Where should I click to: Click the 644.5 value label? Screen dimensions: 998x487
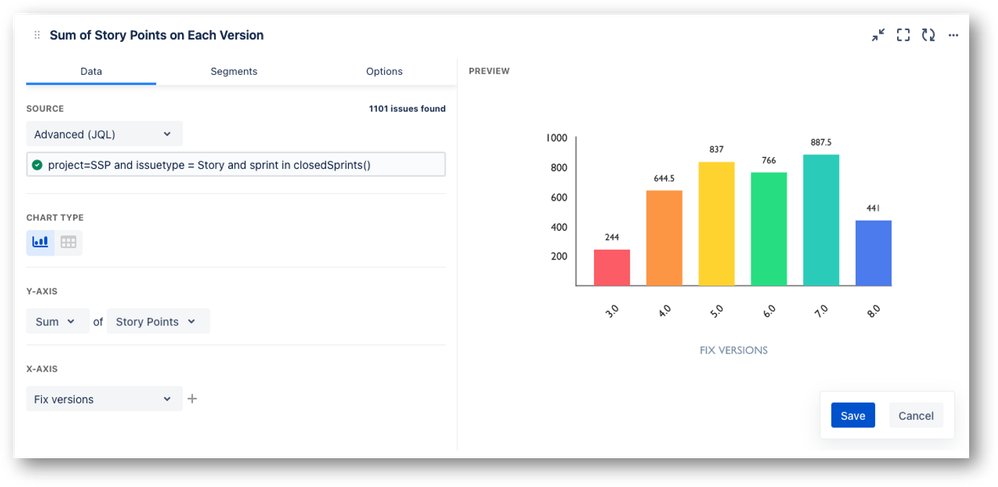point(664,178)
